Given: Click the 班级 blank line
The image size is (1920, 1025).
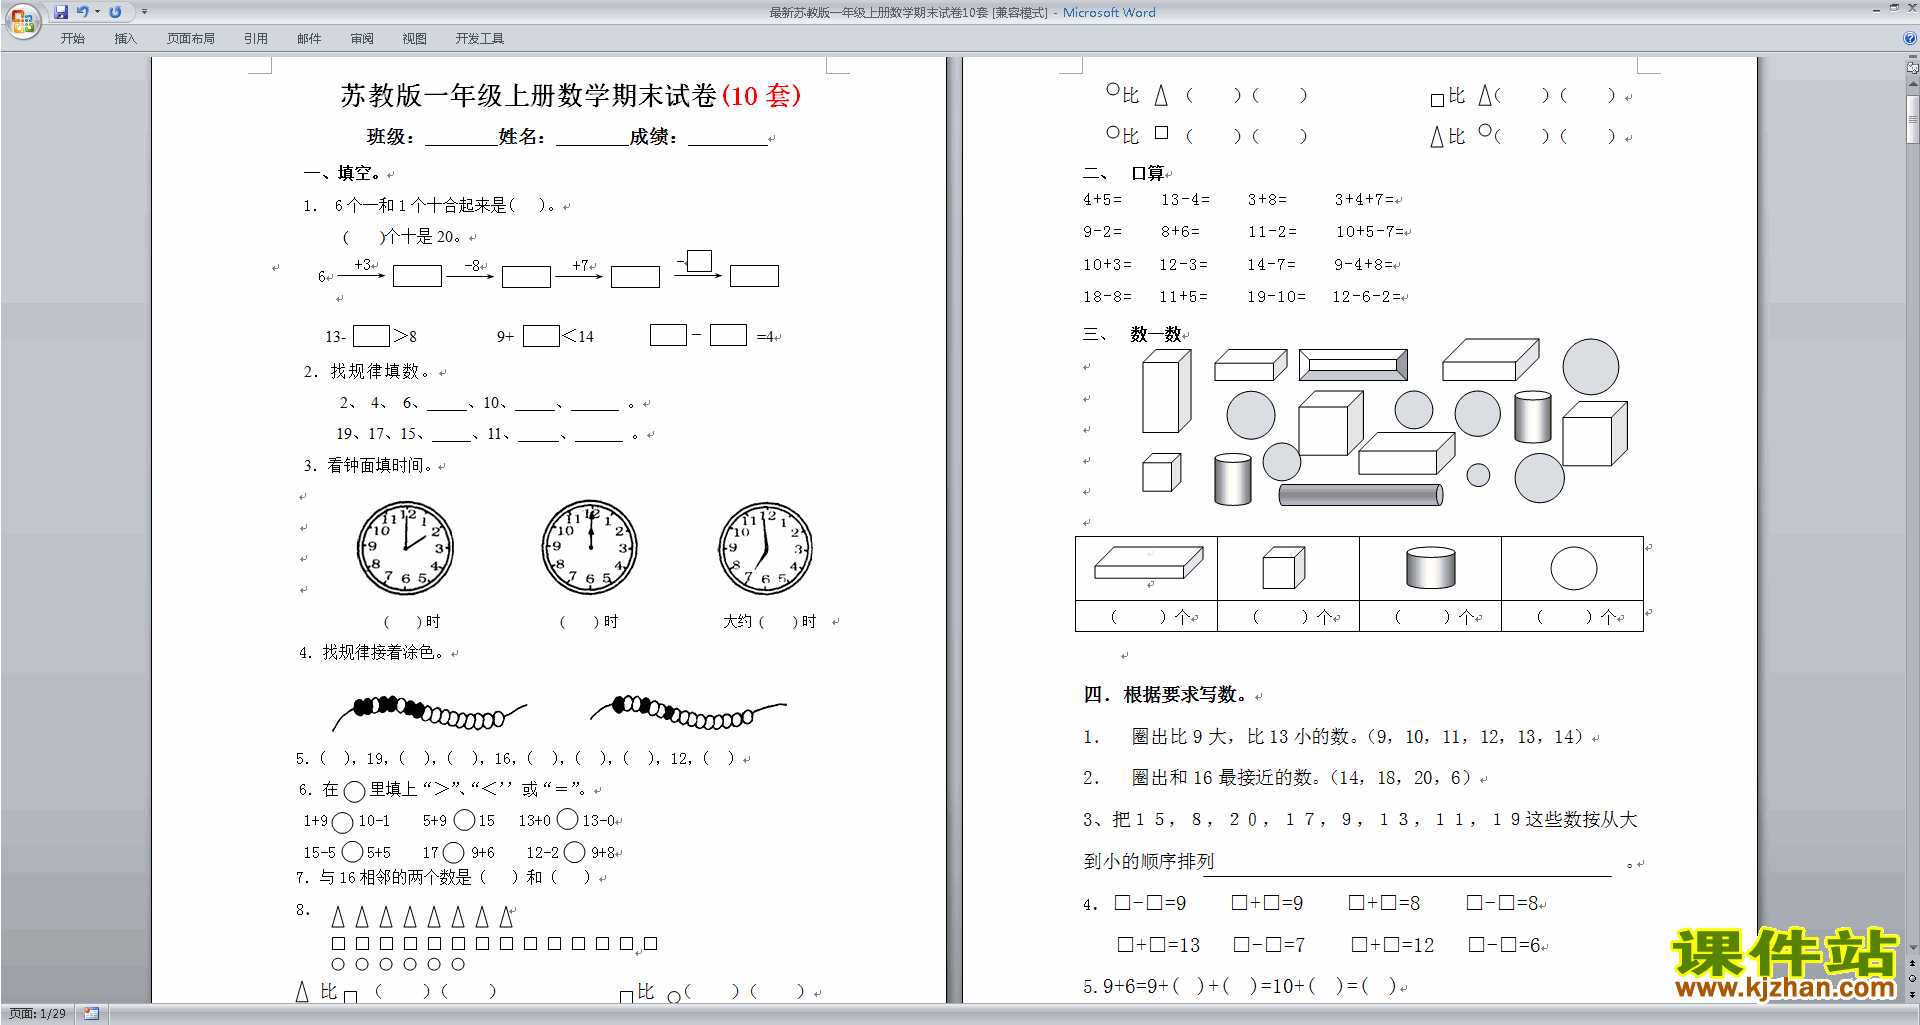Looking at the screenshot, I should 461,138.
